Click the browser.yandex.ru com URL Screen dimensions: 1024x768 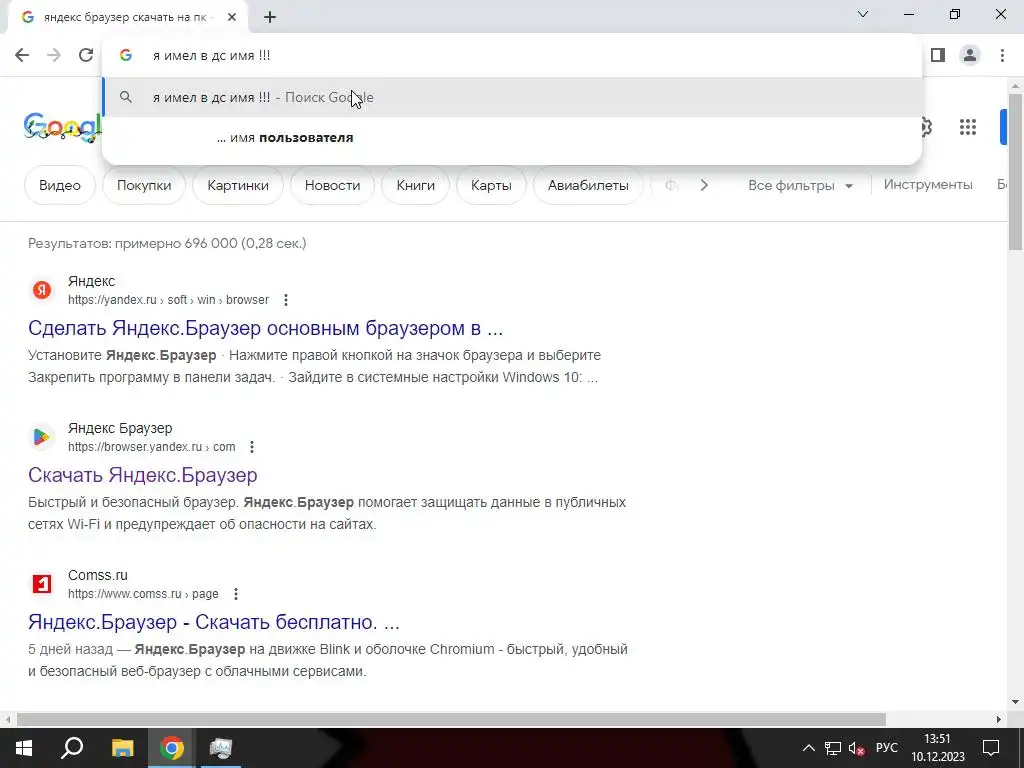(x=152, y=447)
